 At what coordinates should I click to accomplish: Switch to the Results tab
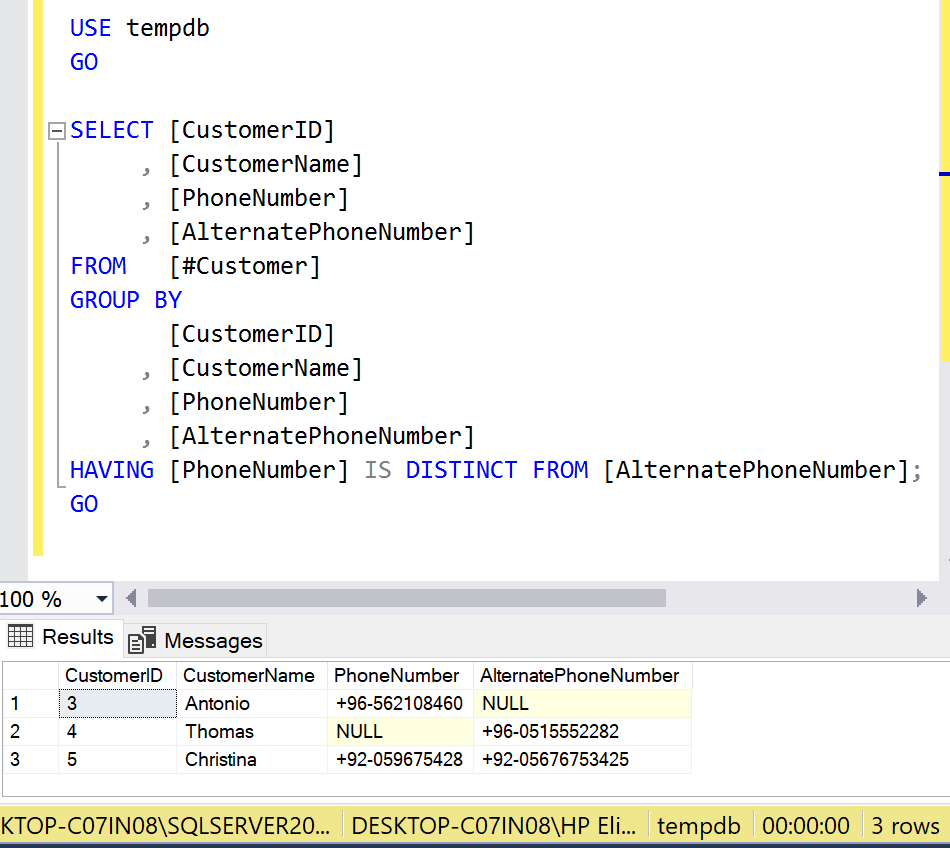[x=62, y=637]
